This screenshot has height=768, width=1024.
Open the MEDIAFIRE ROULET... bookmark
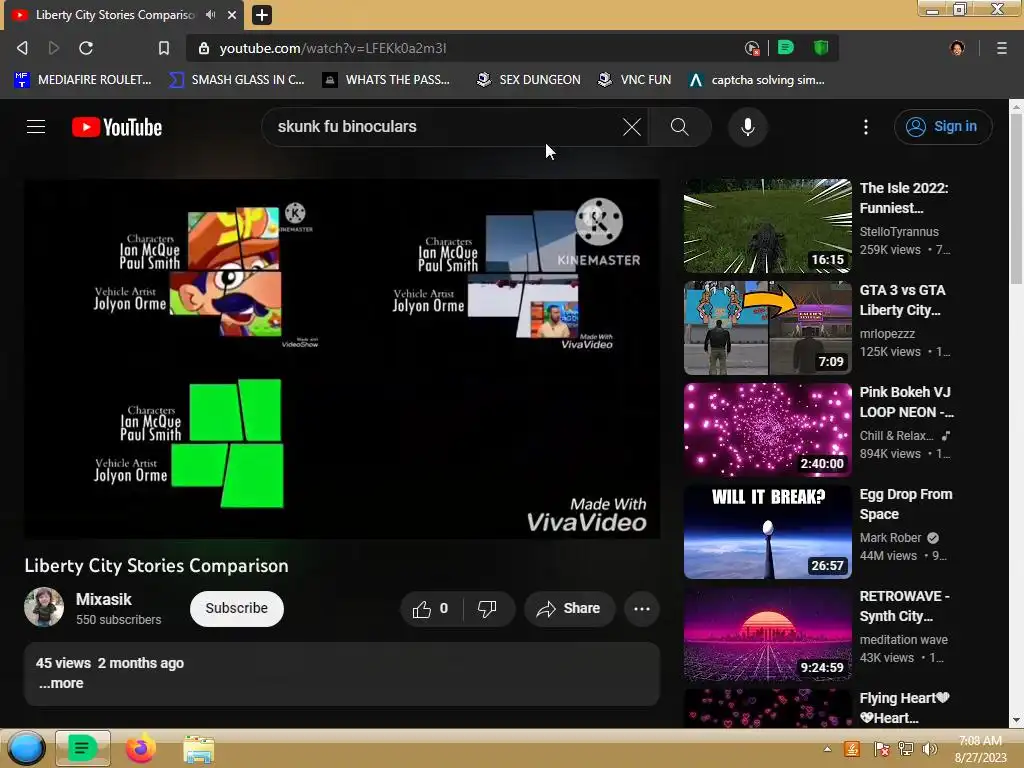pyautogui.click(x=83, y=80)
